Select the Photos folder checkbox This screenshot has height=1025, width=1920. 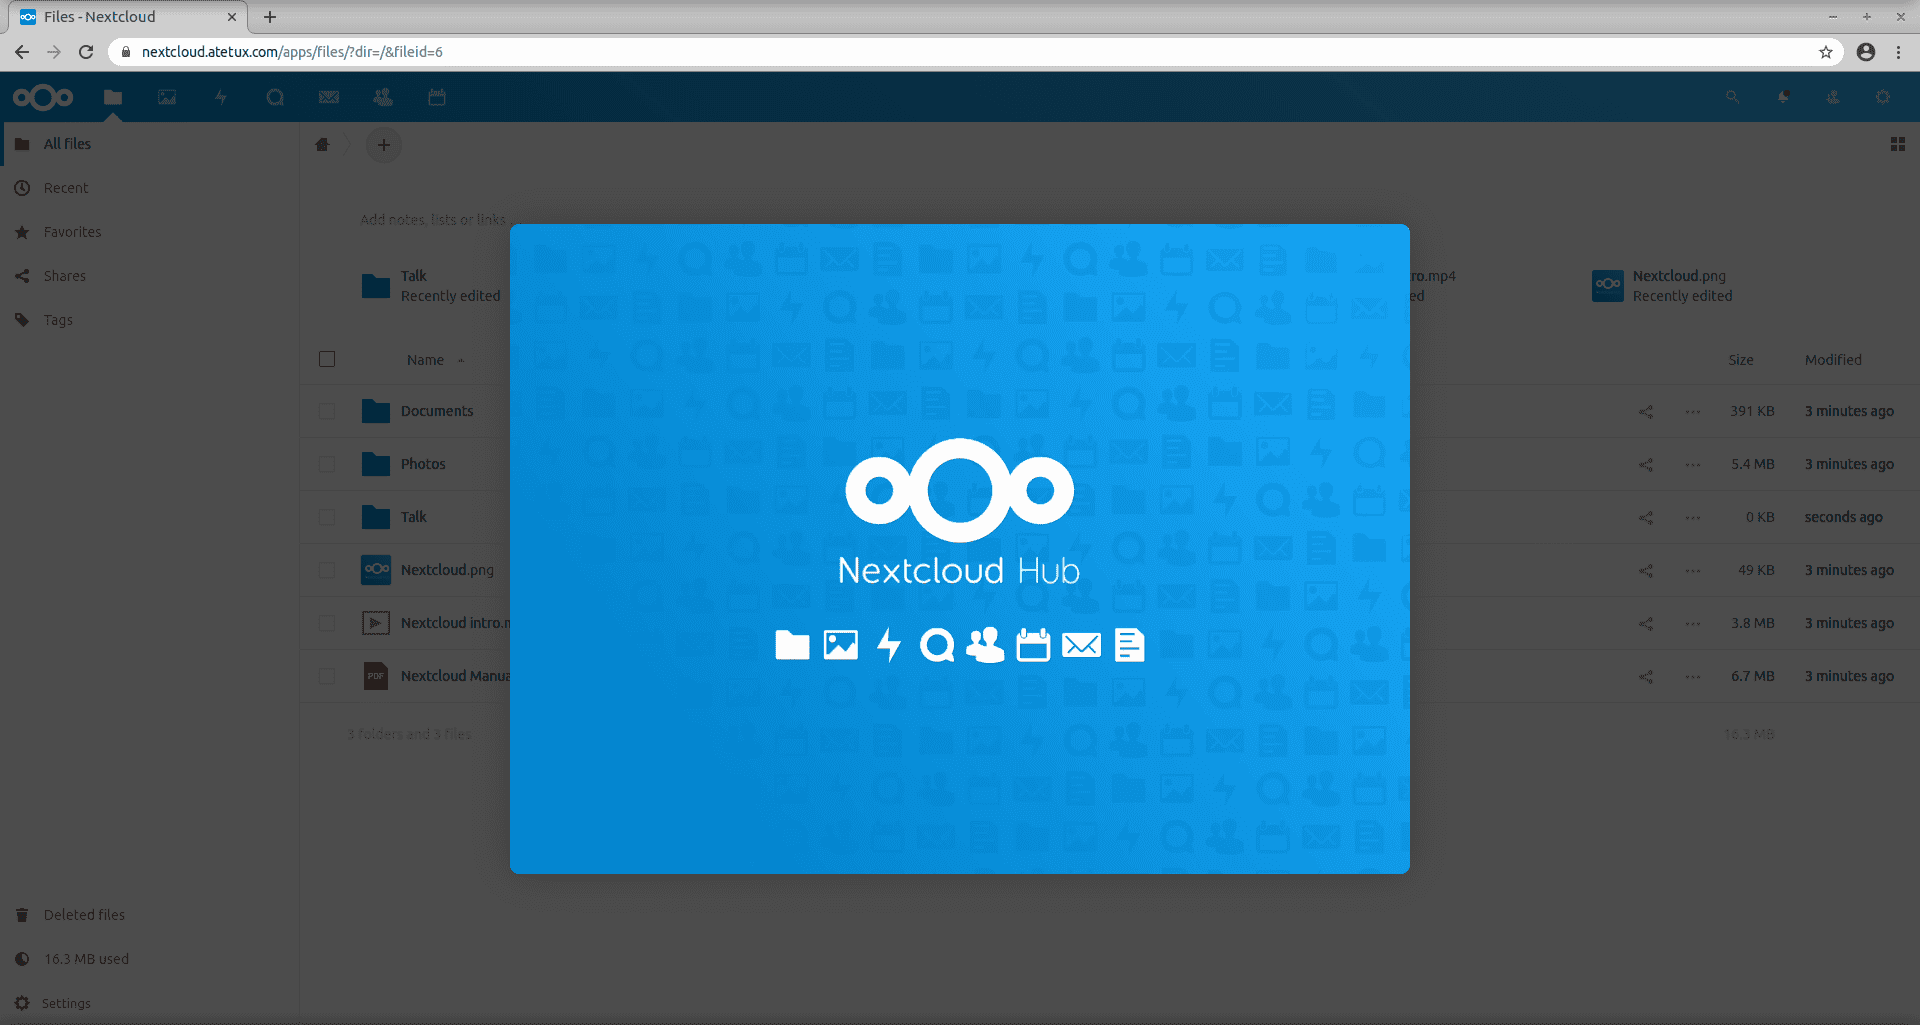click(x=327, y=464)
